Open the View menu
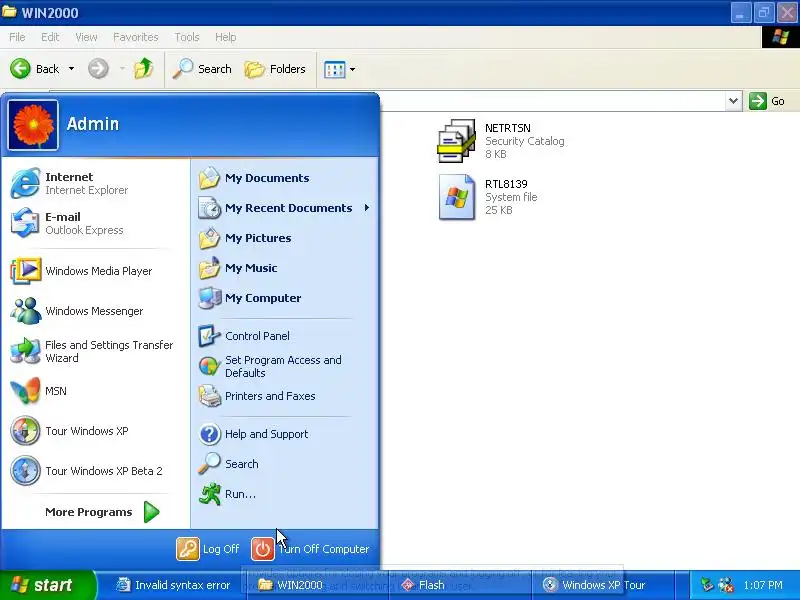This screenshot has height=600, width=800. pyautogui.click(x=86, y=37)
